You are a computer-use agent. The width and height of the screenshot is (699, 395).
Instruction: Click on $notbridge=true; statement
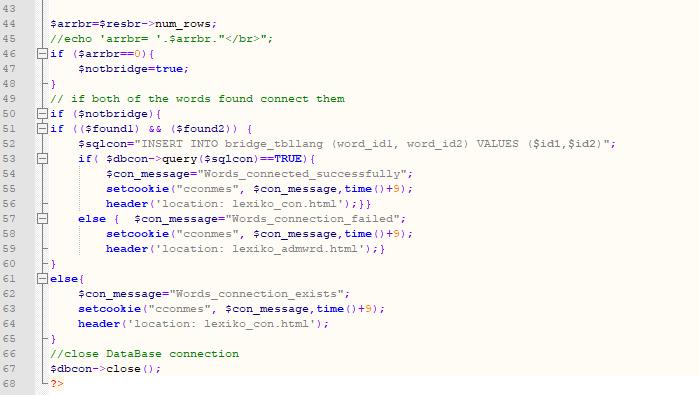133,69
